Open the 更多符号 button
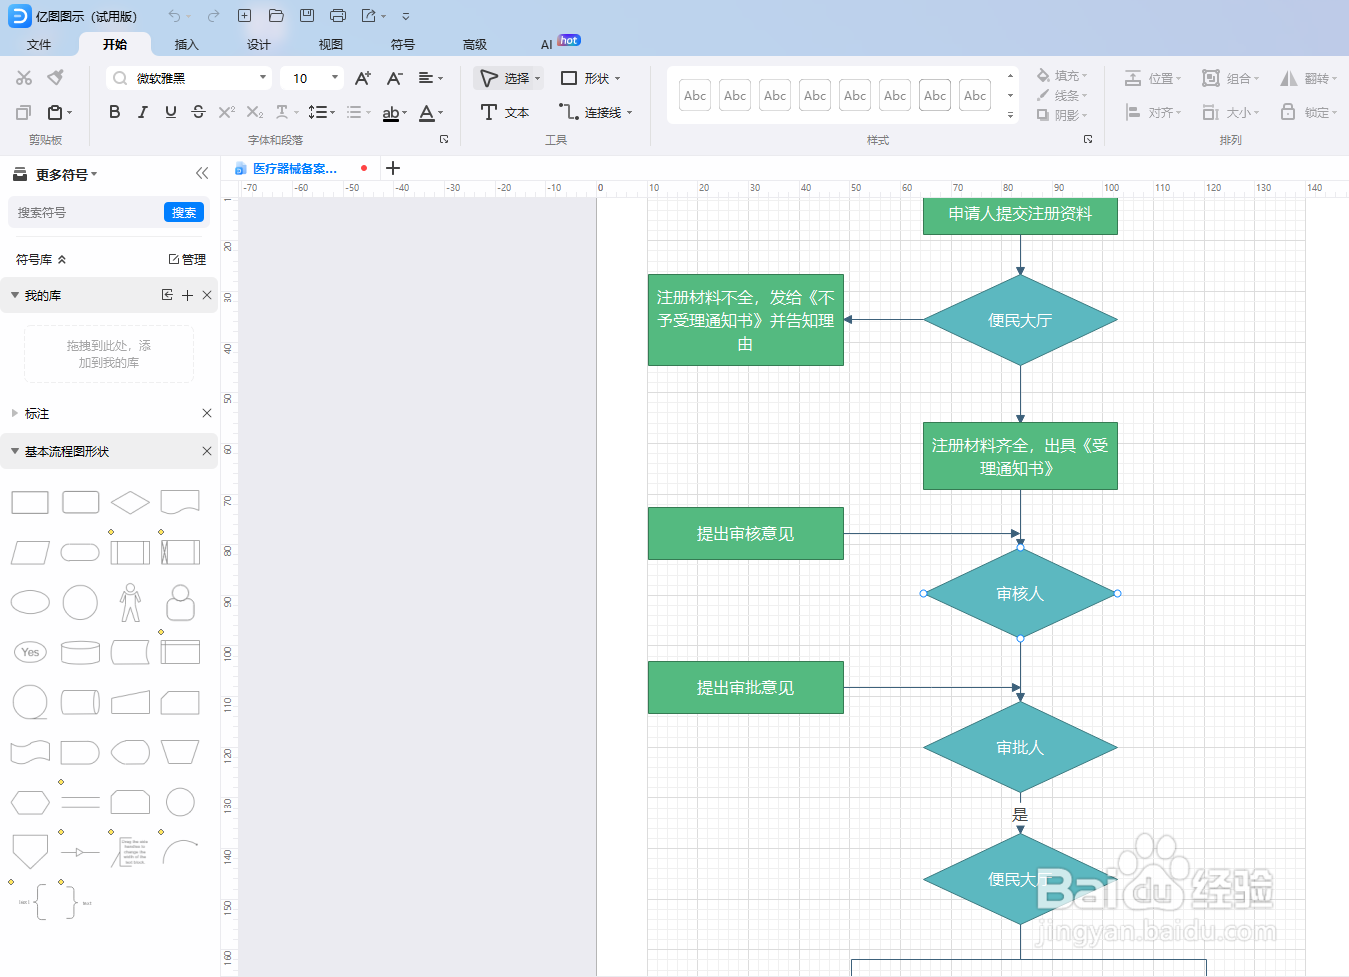Image resolution: width=1349 pixels, height=977 pixels. pyautogui.click(x=55, y=174)
